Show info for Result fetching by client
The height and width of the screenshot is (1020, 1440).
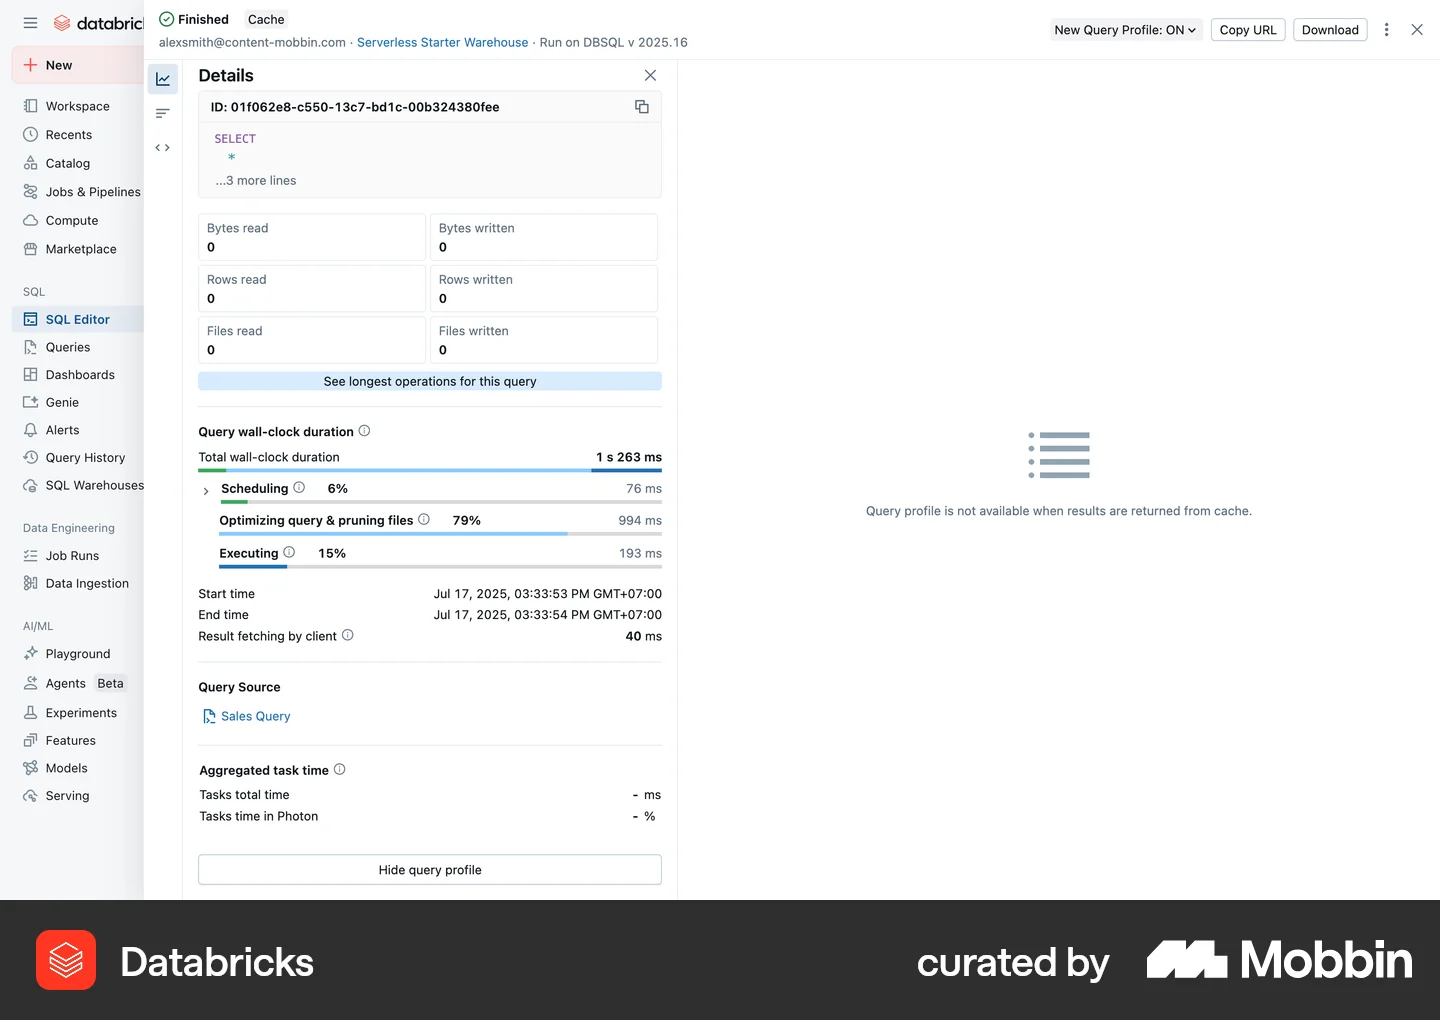pyautogui.click(x=348, y=635)
